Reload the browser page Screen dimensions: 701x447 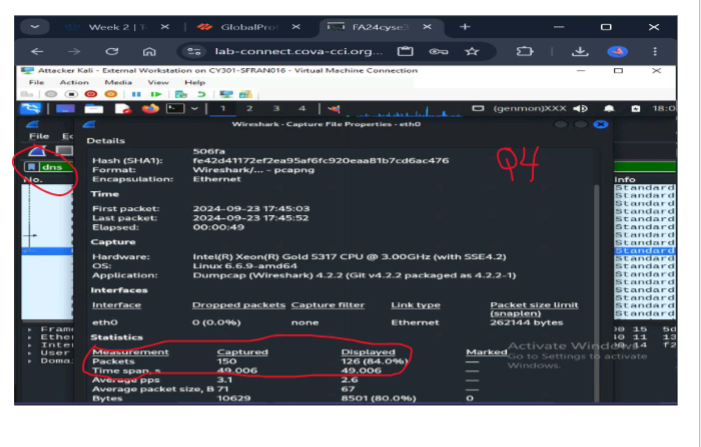tap(112, 51)
